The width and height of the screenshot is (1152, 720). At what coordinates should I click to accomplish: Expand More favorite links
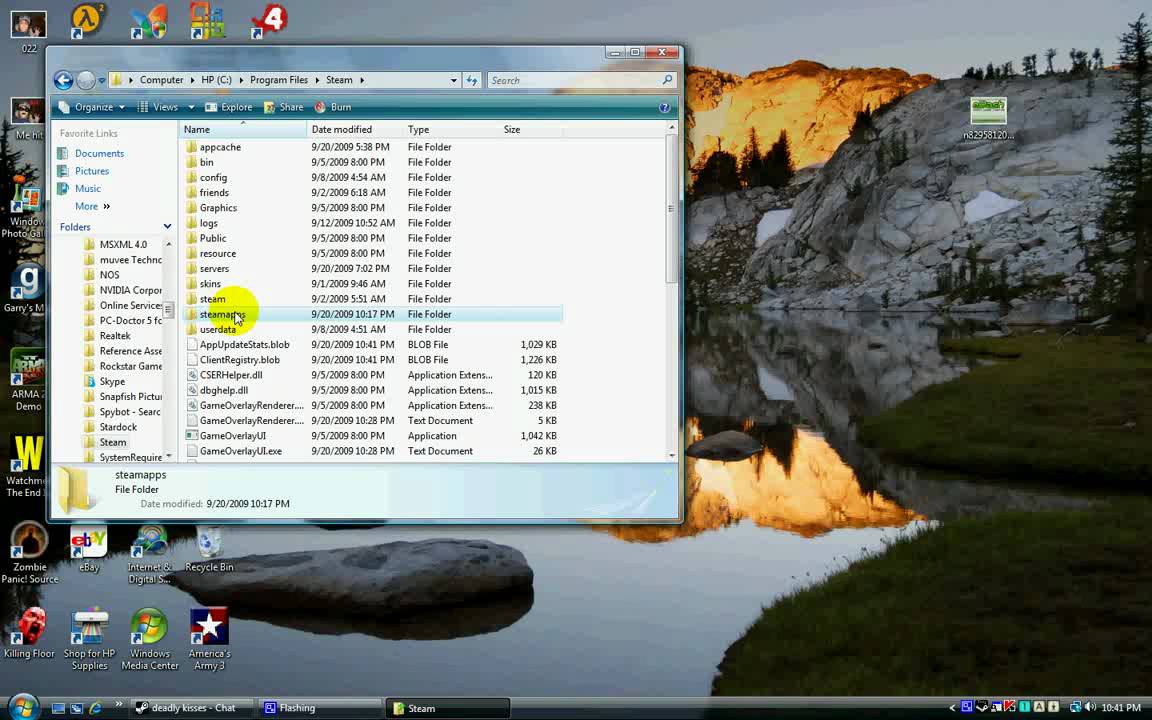click(x=93, y=206)
